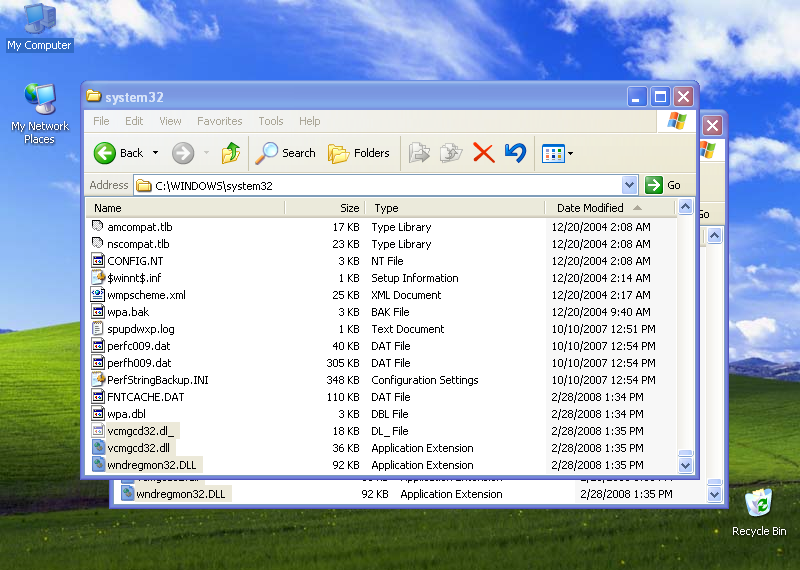Open the Views dropdown arrow
This screenshot has height=570, width=800.
coord(570,153)
